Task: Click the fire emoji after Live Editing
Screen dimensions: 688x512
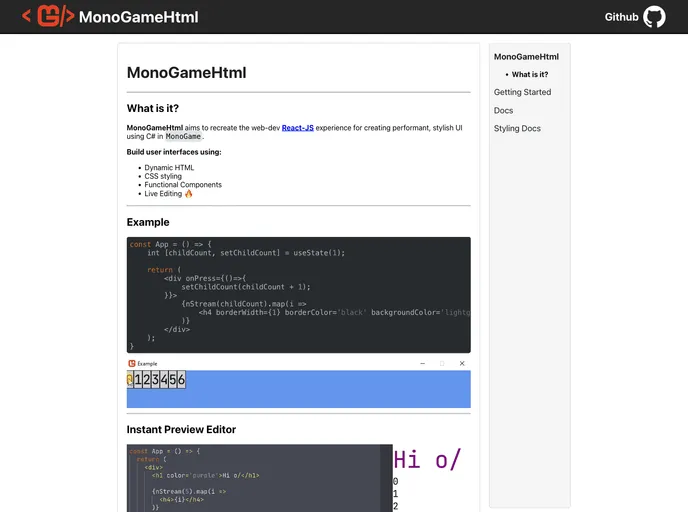Action: click(x=188, y=193)
